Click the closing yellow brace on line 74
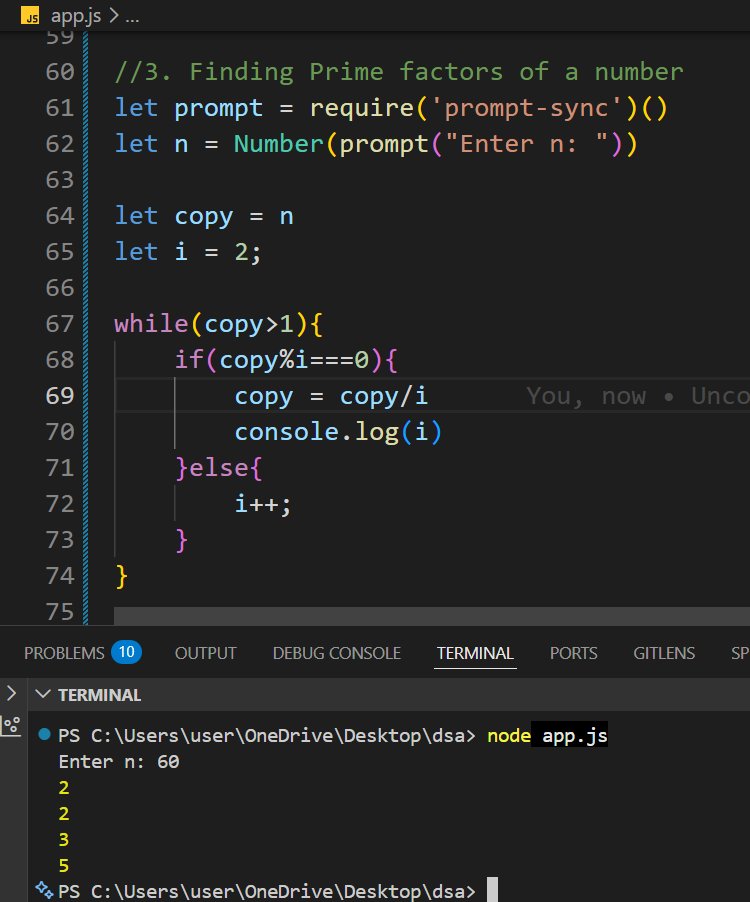750x902 pixels. click(x=121, y=576)
